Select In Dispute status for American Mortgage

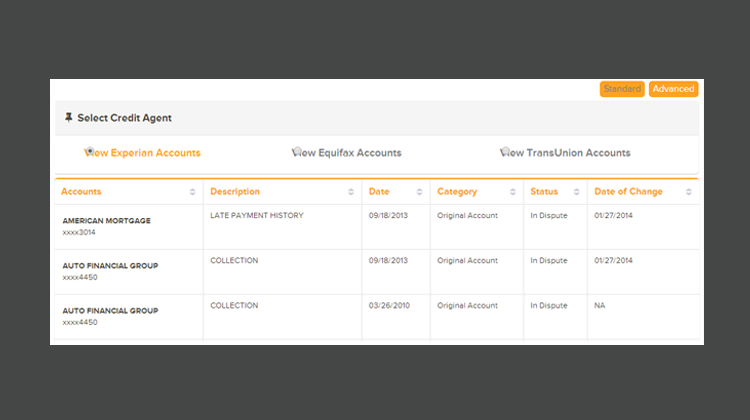coord(549,215)
